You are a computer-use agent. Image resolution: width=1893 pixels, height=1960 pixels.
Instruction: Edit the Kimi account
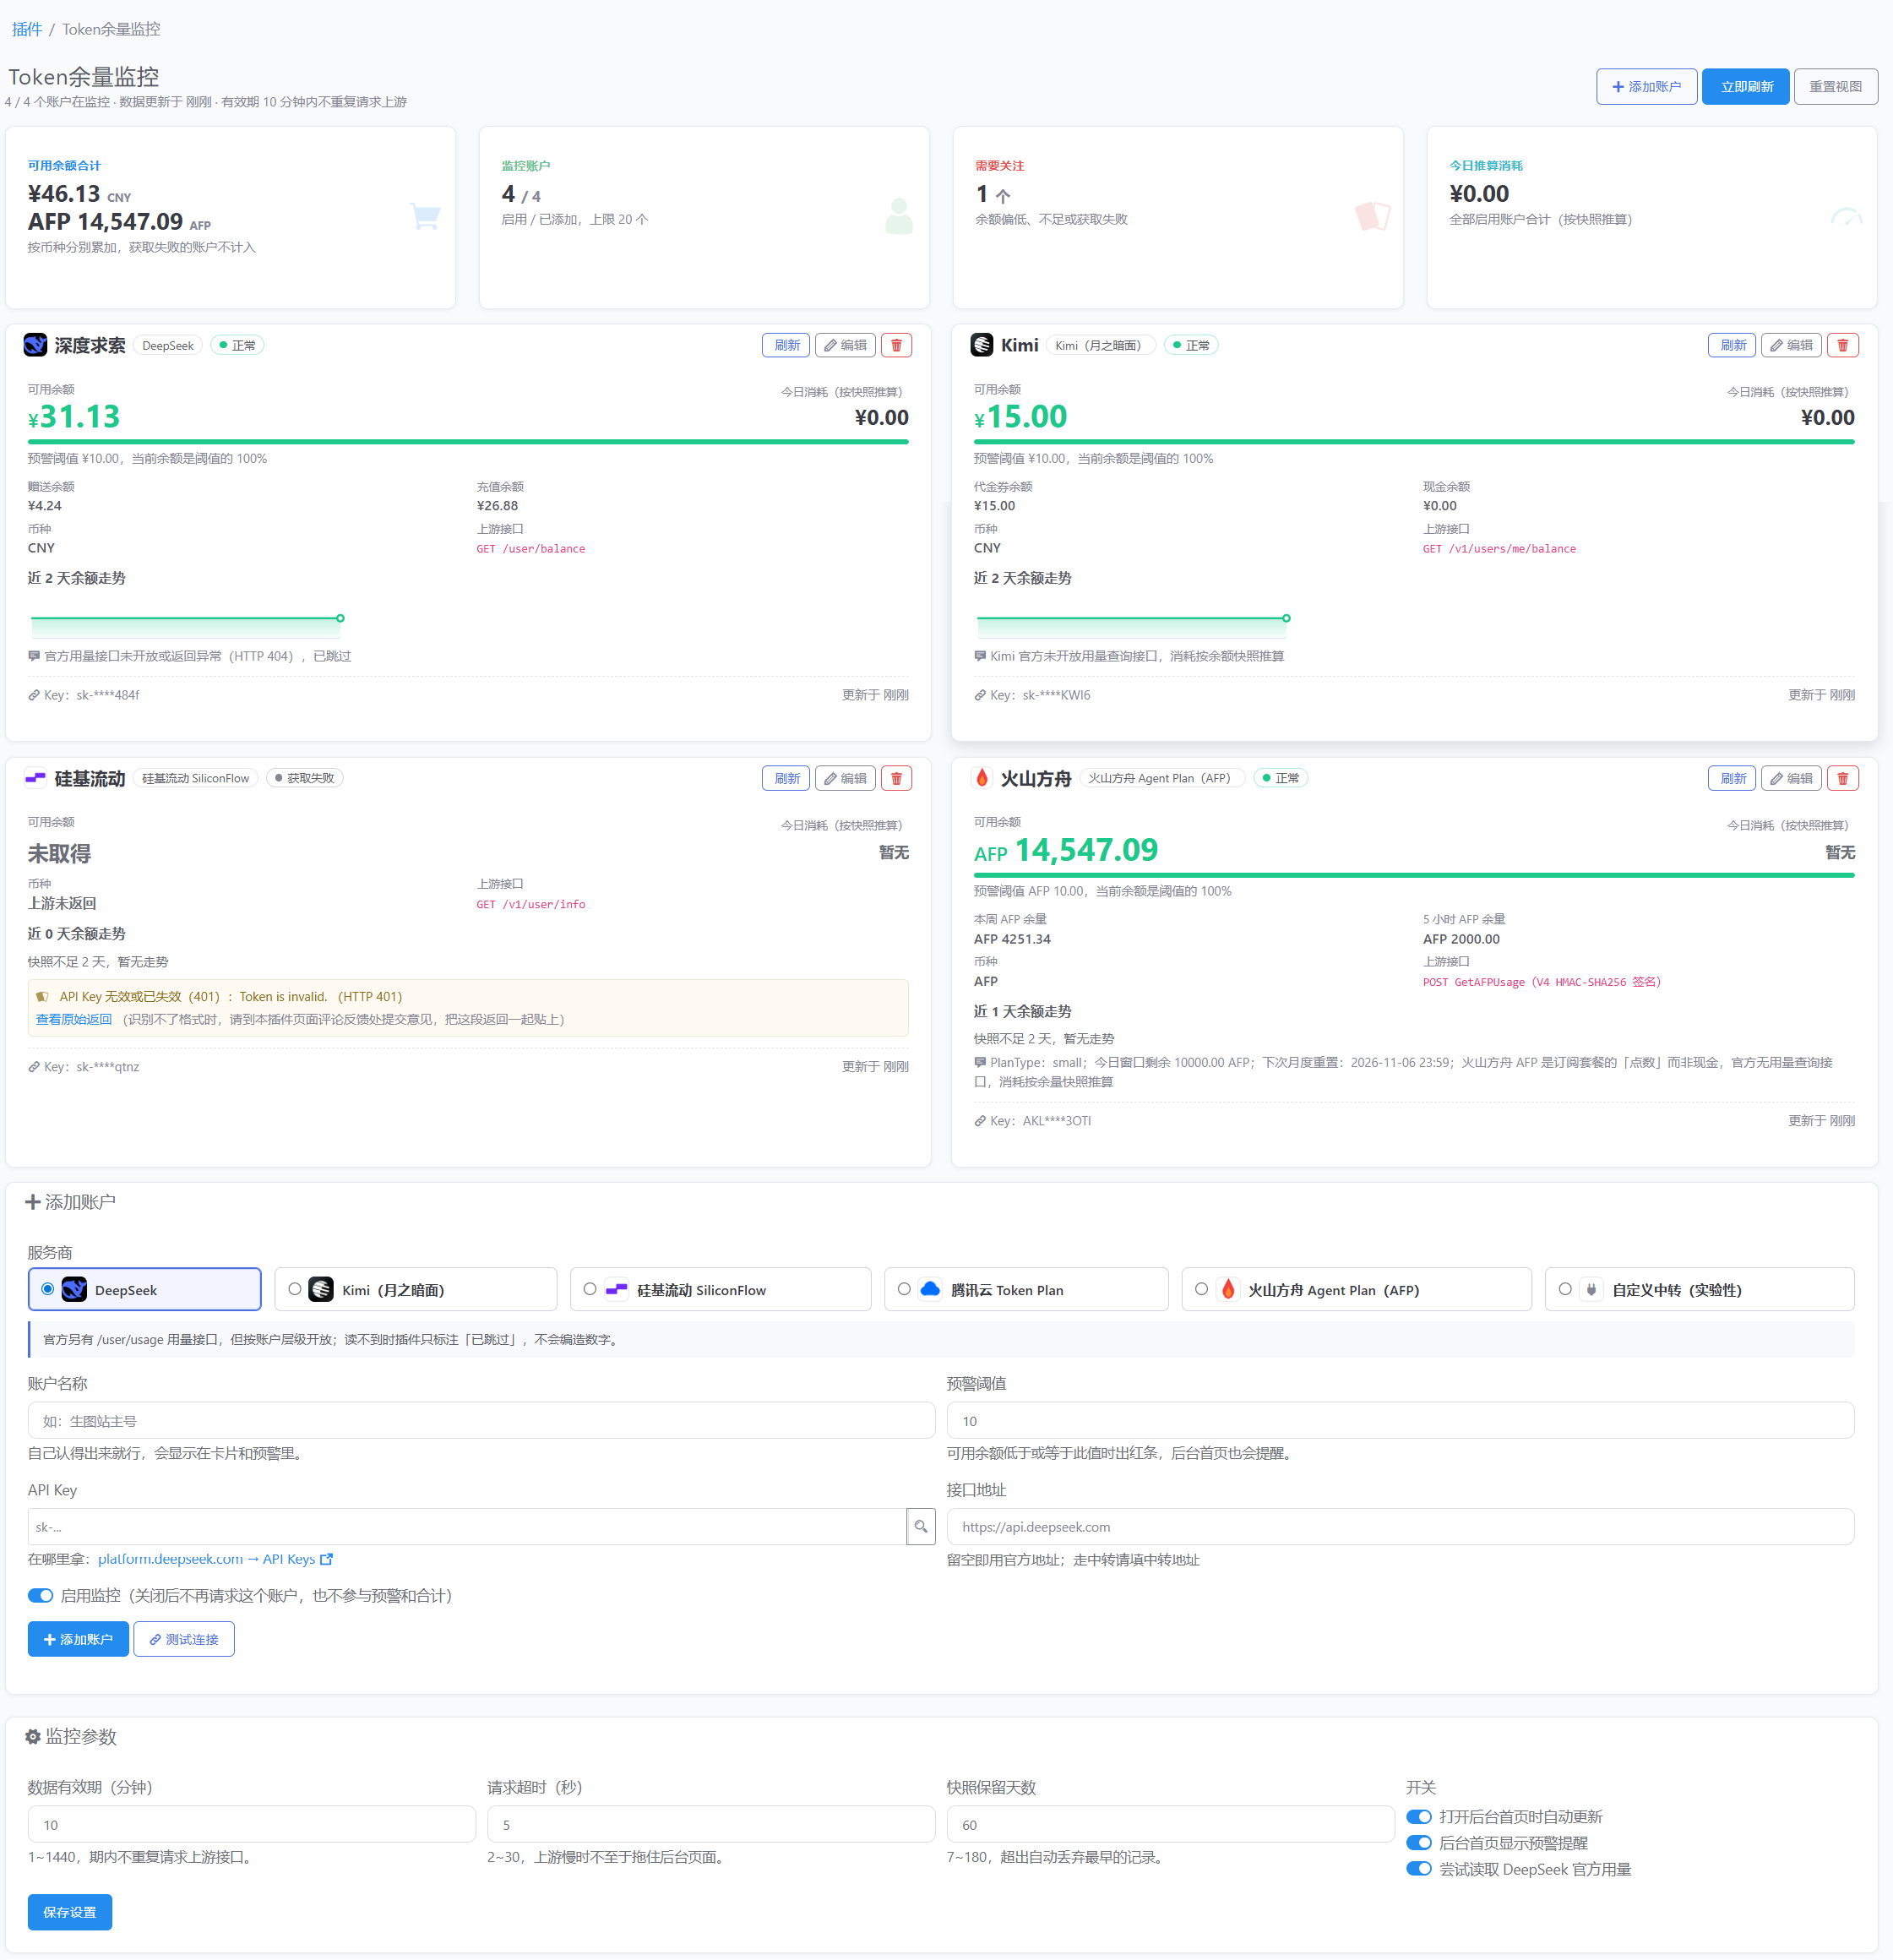click(x=1791, y=345)
